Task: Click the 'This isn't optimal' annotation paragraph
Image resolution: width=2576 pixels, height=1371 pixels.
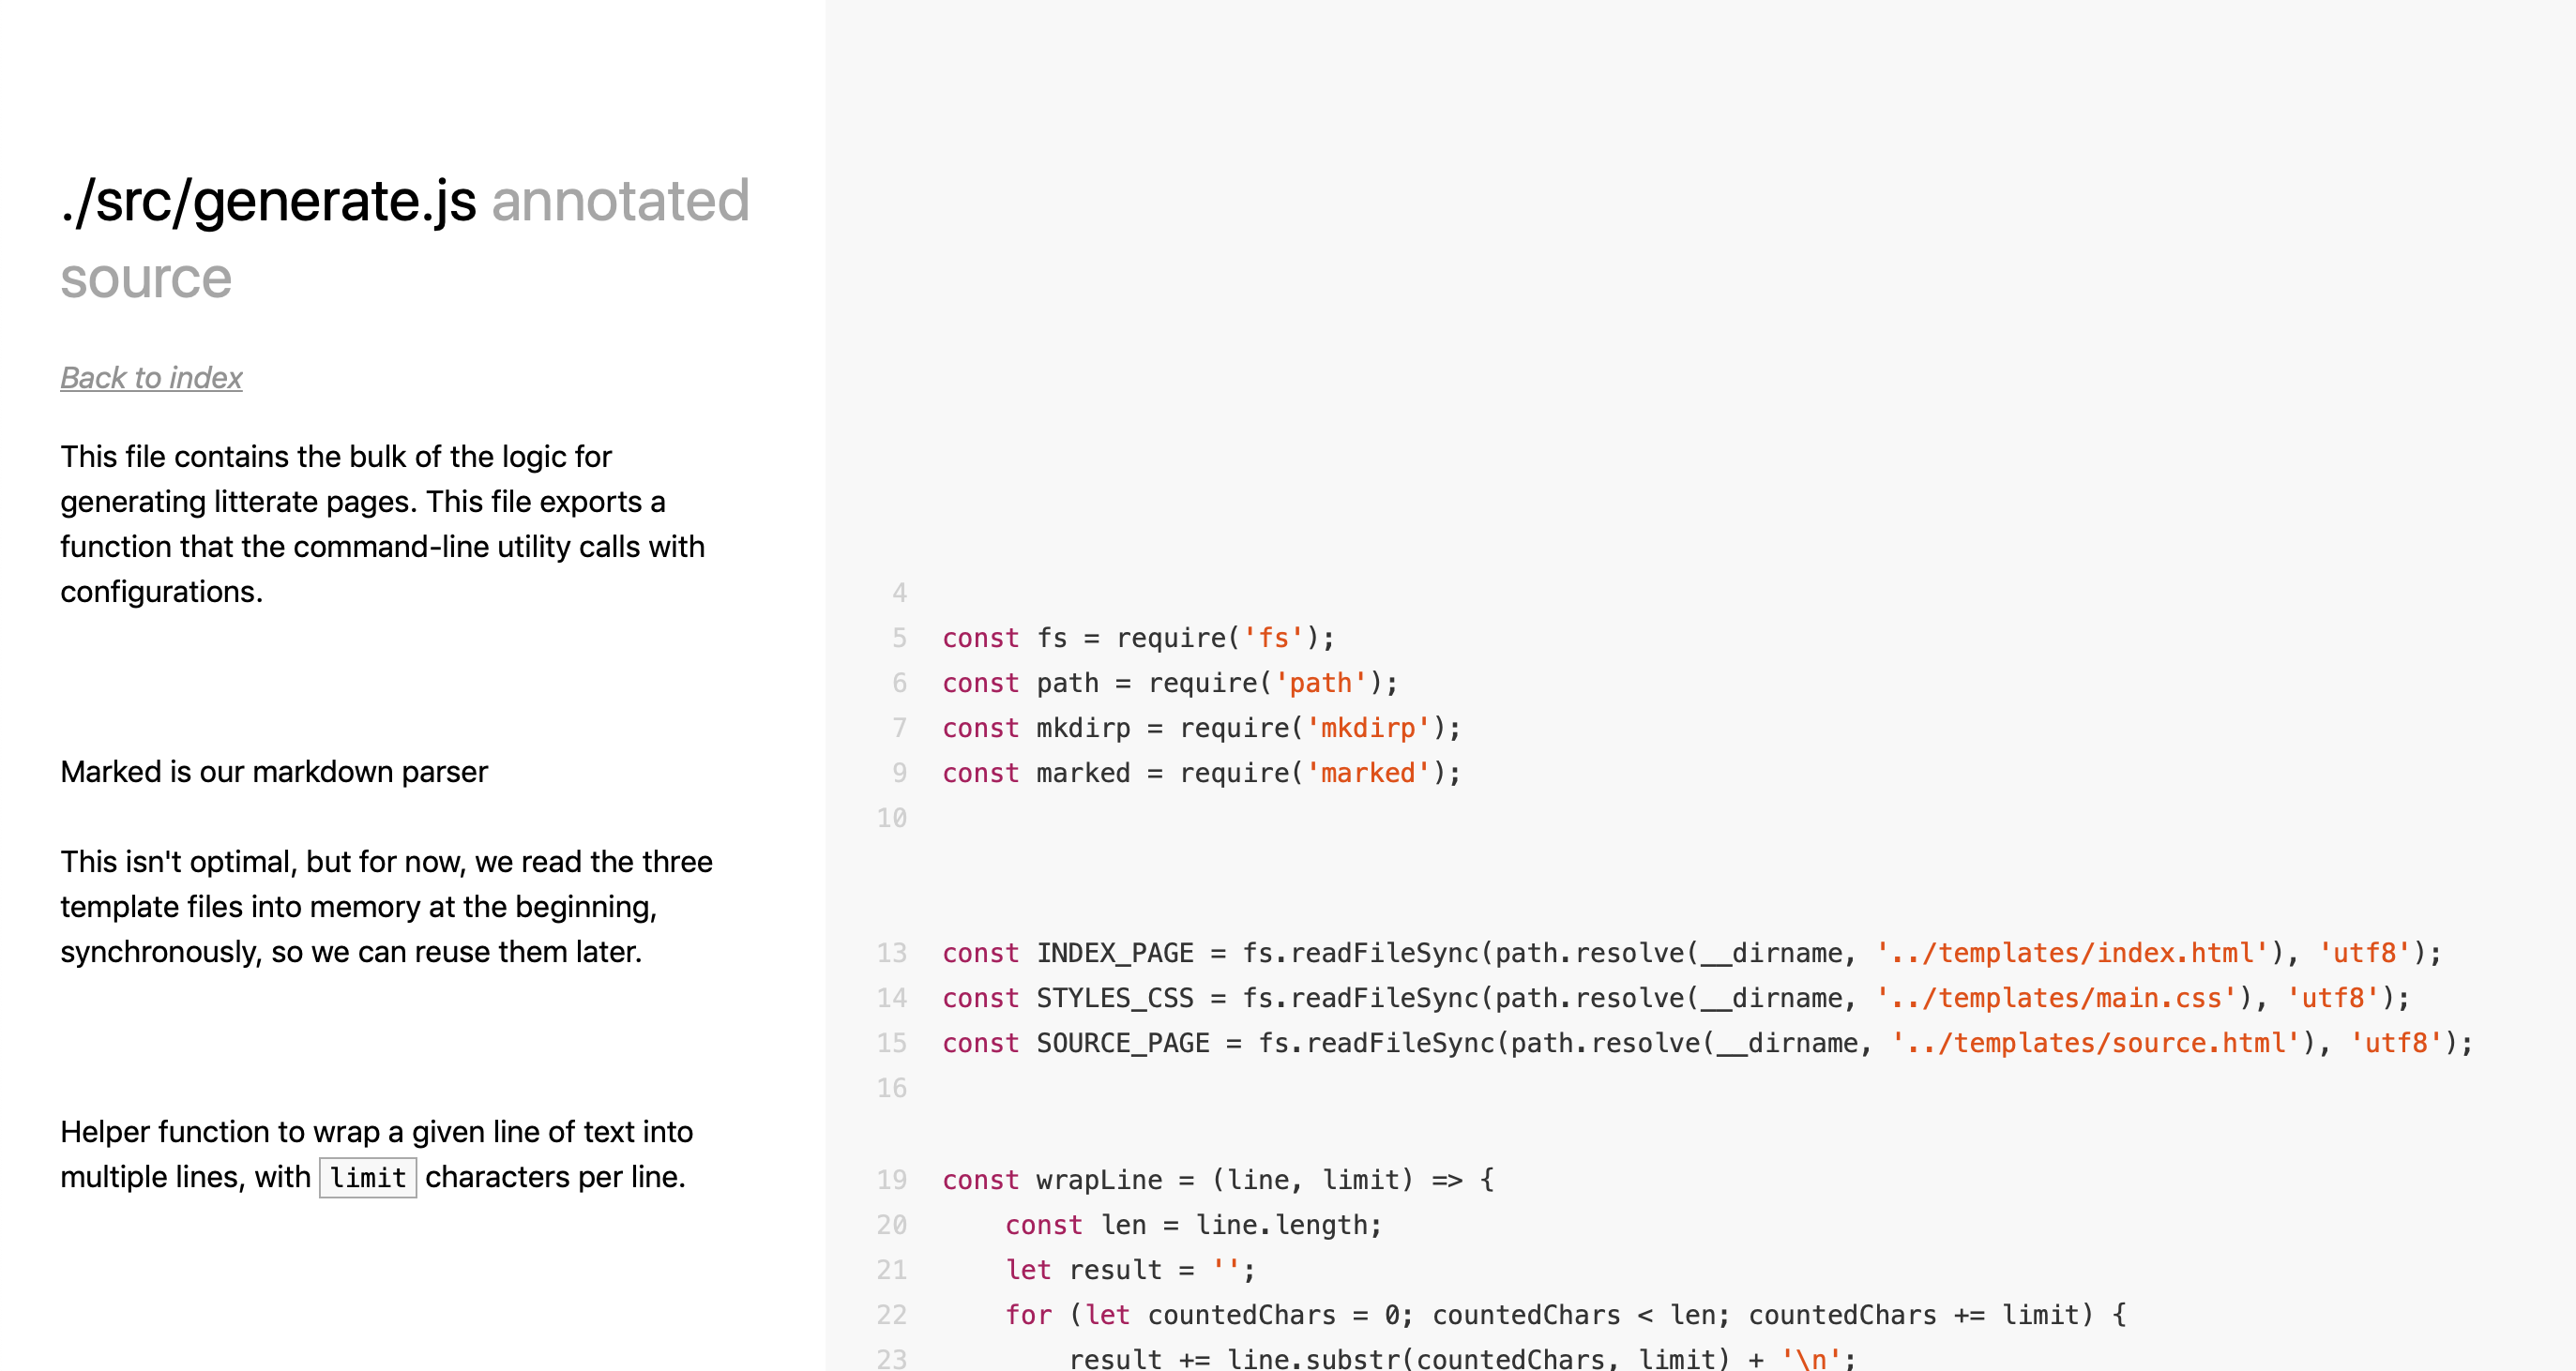Action: coord(386,906)
